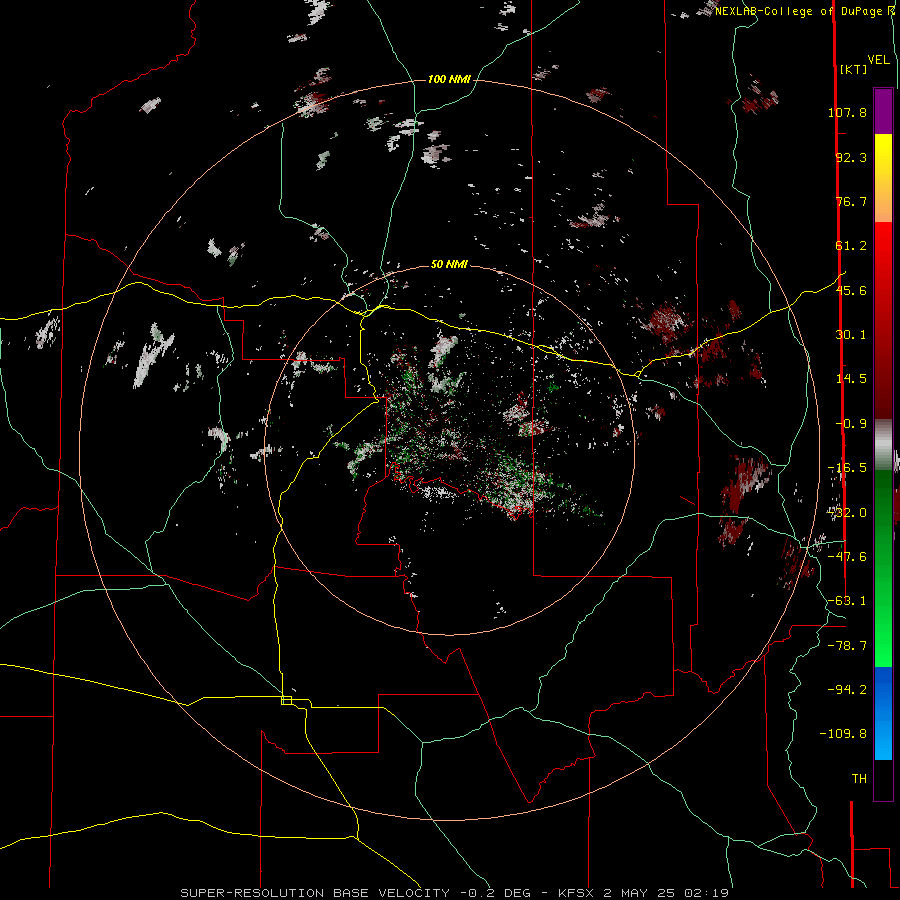Viewport: 900px width, 900px height.
Task: Click the -32.0 velocity scale value
Action: click(847, 513)
